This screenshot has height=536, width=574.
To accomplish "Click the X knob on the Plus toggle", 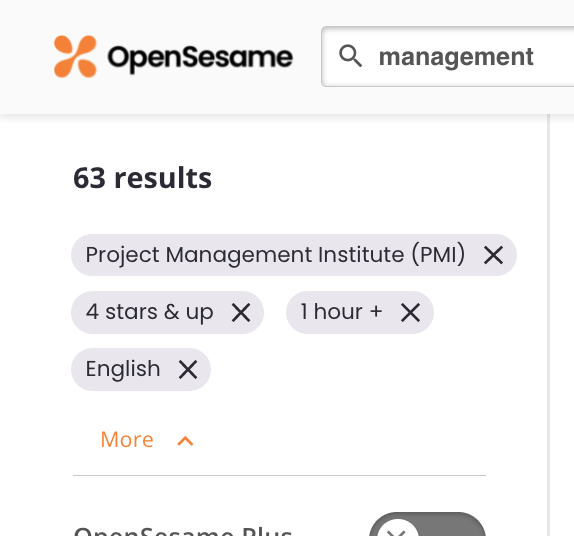I will 398,529.
